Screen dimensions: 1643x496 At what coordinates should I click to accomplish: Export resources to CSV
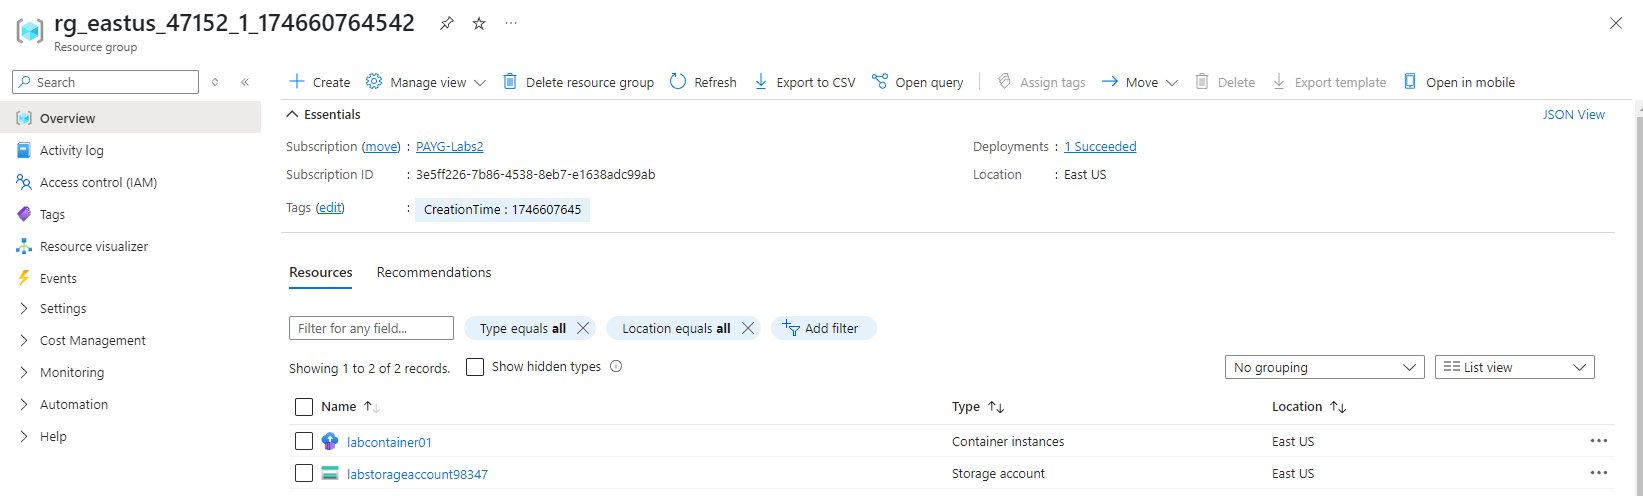click(x=804, y=82)
